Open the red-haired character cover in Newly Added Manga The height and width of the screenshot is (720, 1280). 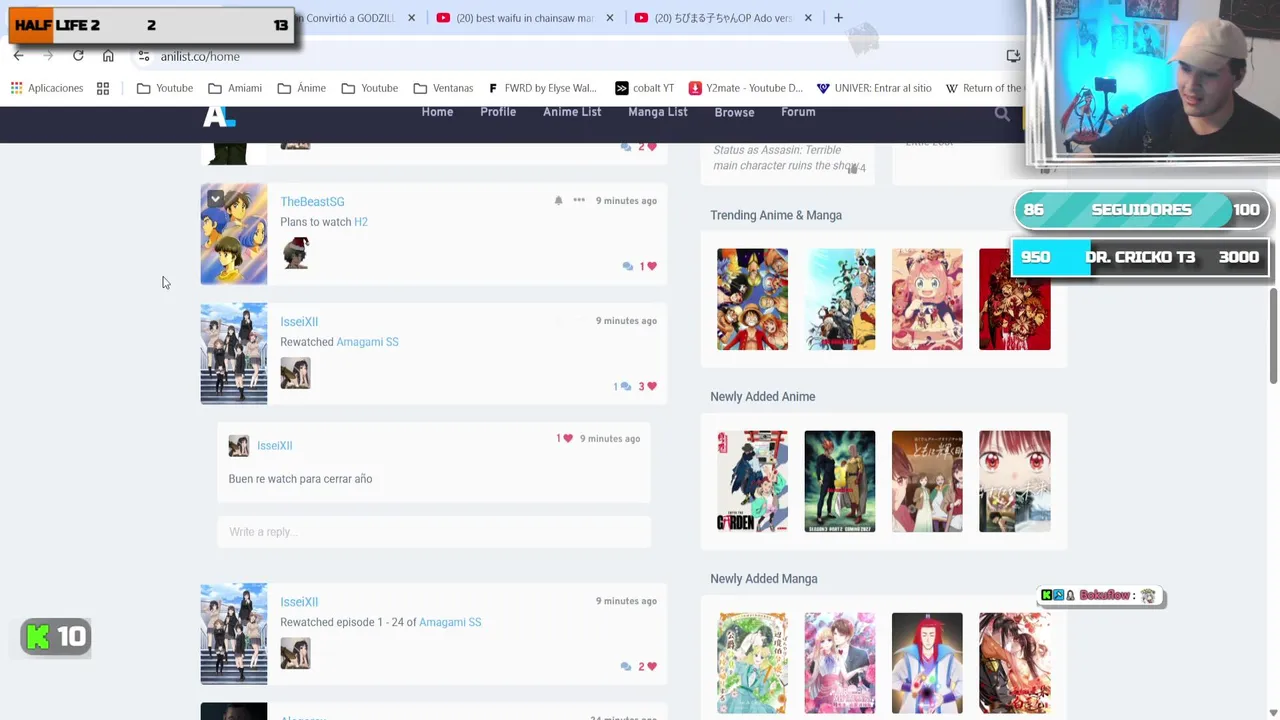coord(927,663)
